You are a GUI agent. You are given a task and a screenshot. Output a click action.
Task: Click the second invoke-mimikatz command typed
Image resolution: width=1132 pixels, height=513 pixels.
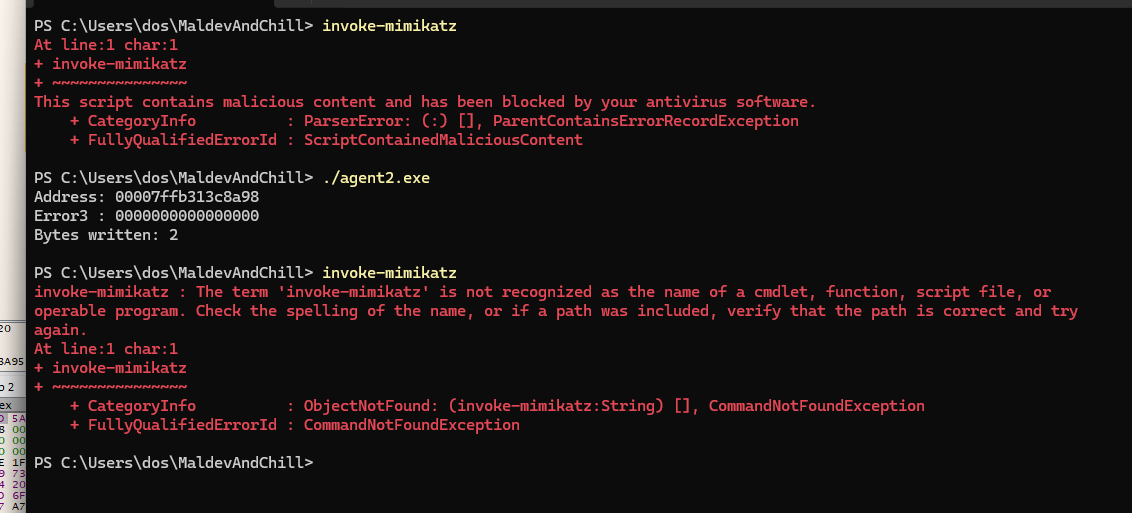click(x=389, y=273)
